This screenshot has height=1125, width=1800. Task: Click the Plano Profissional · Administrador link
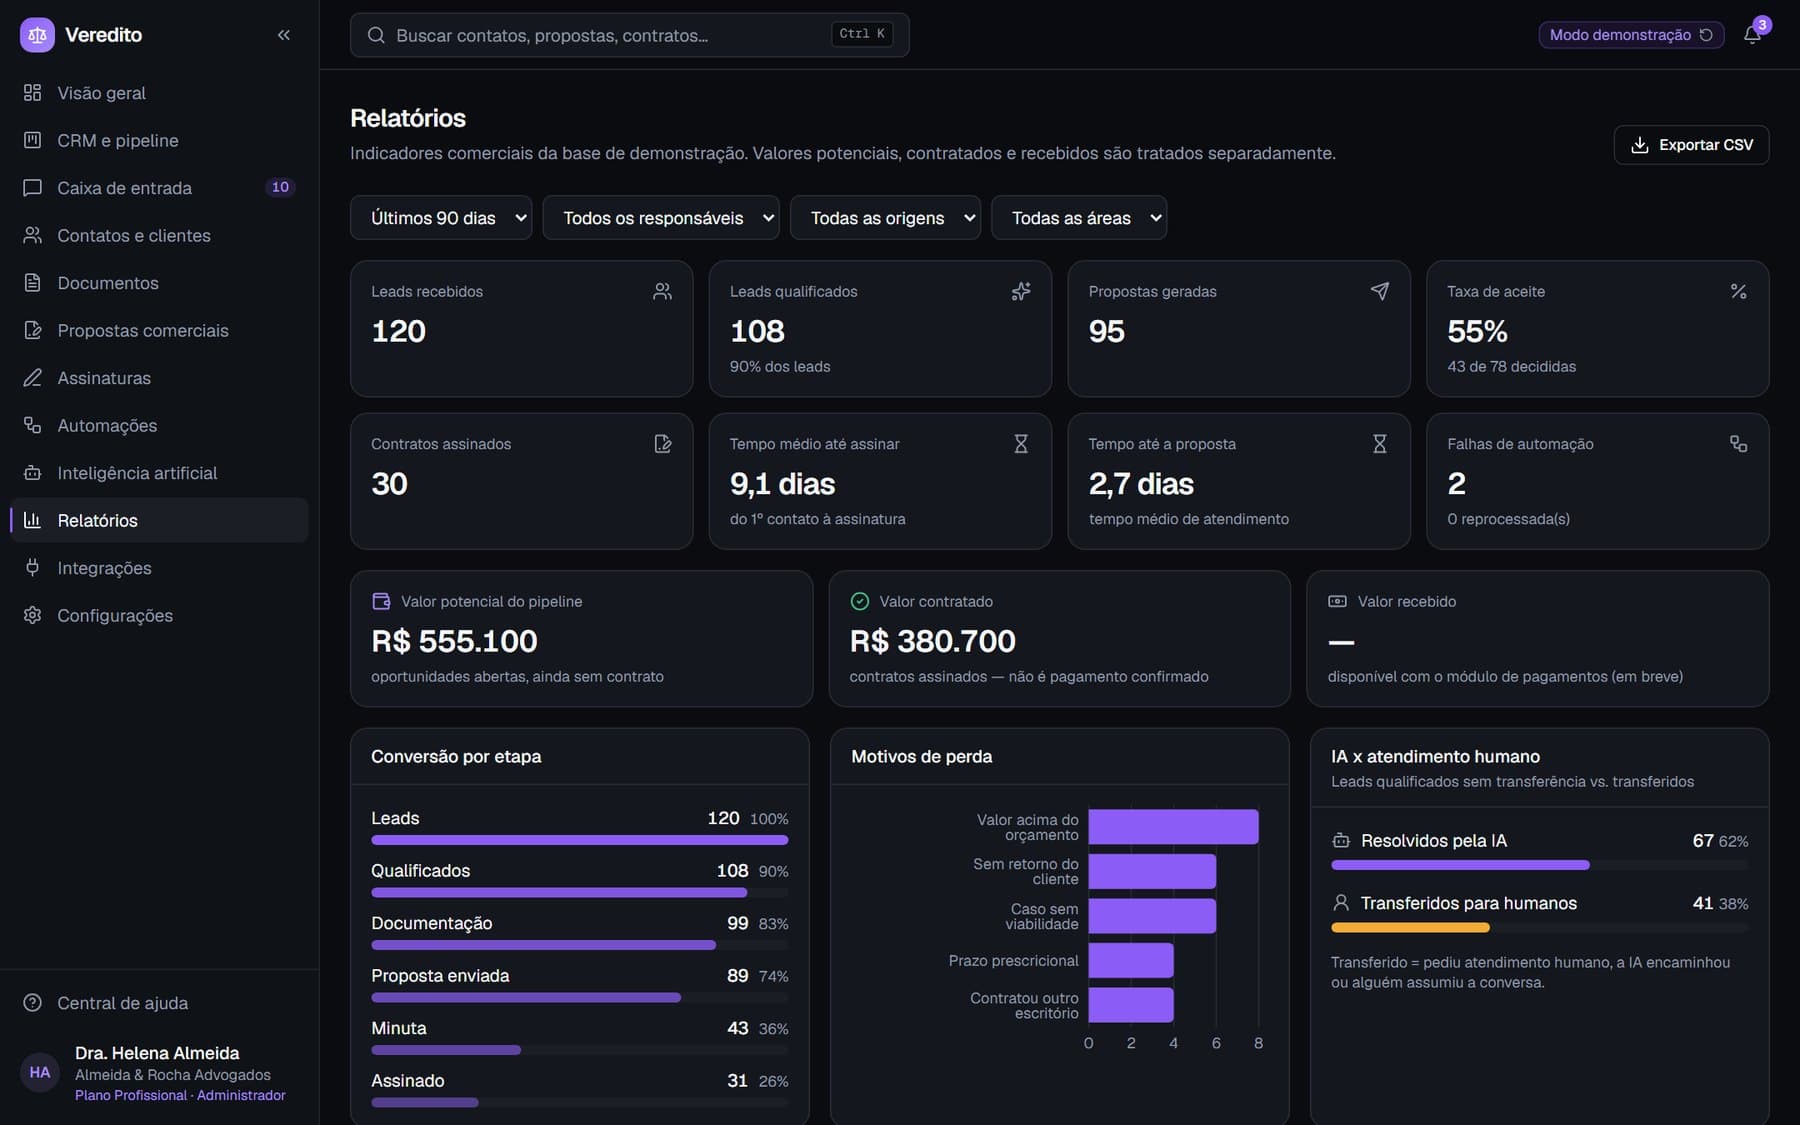pos(180,1096)
